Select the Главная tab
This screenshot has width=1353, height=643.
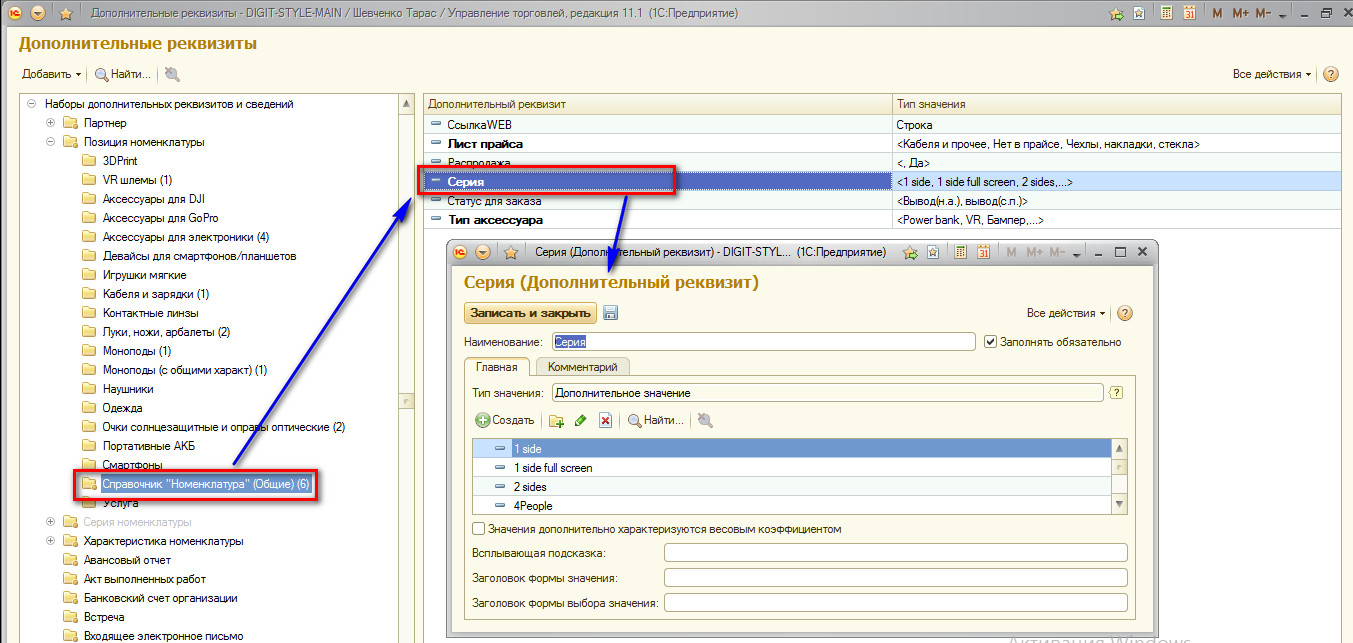coord(497,367)
